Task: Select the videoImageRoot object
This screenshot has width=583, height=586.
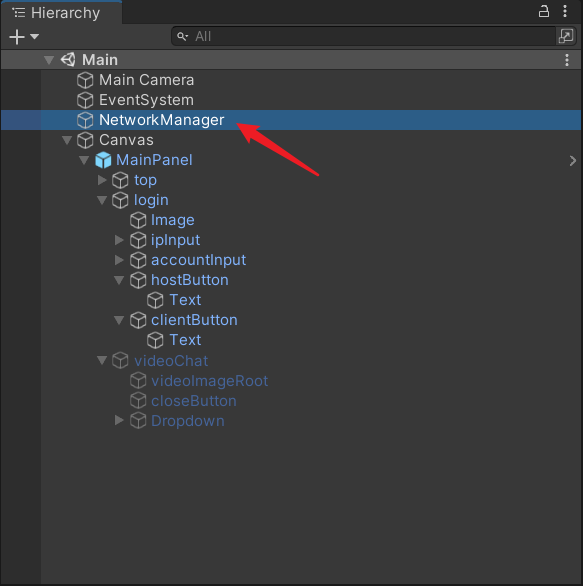Action: (x=209, y=381)
